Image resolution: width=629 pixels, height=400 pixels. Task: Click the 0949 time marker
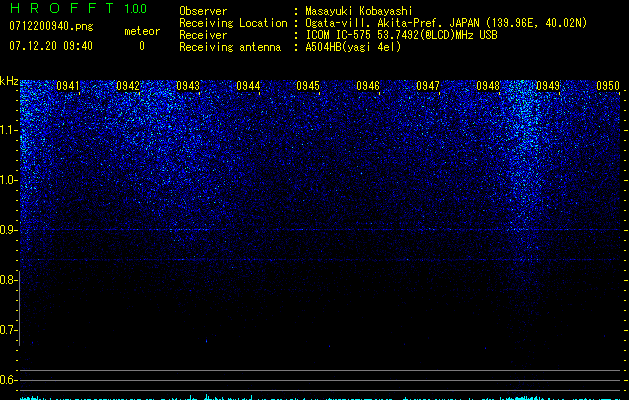548,86
